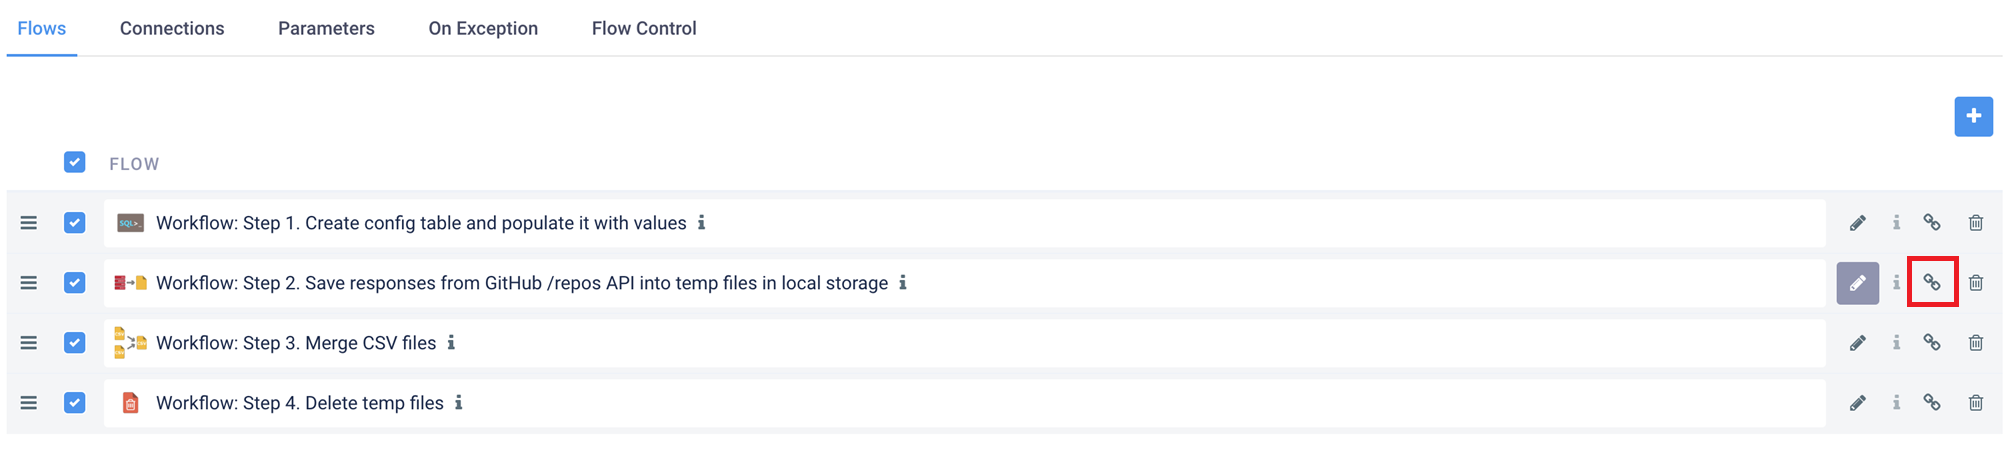
Task: Open the Flow Control tab
Action: [644, 29]
